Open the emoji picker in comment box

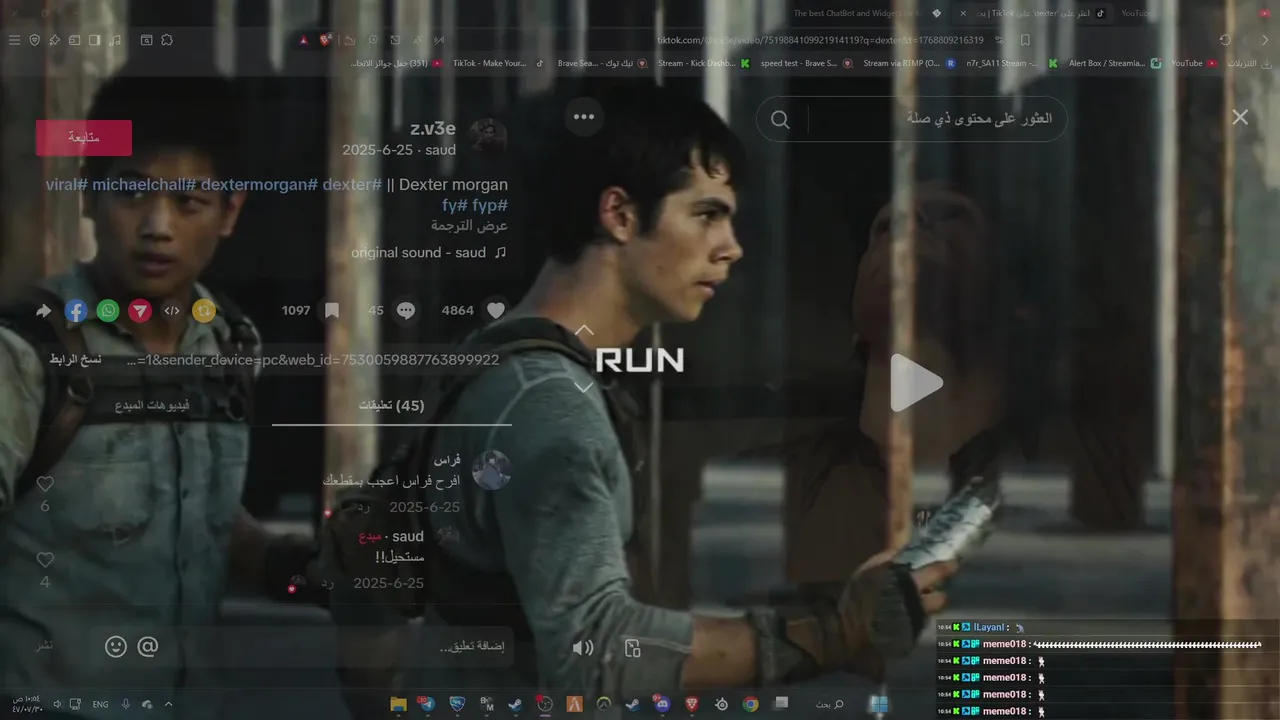coord(116,647)
